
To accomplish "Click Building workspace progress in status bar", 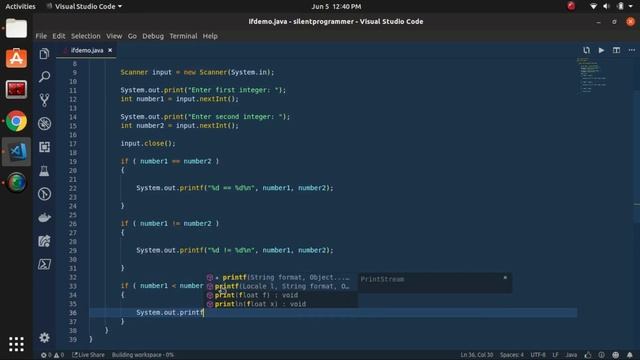I will point(143,355).
